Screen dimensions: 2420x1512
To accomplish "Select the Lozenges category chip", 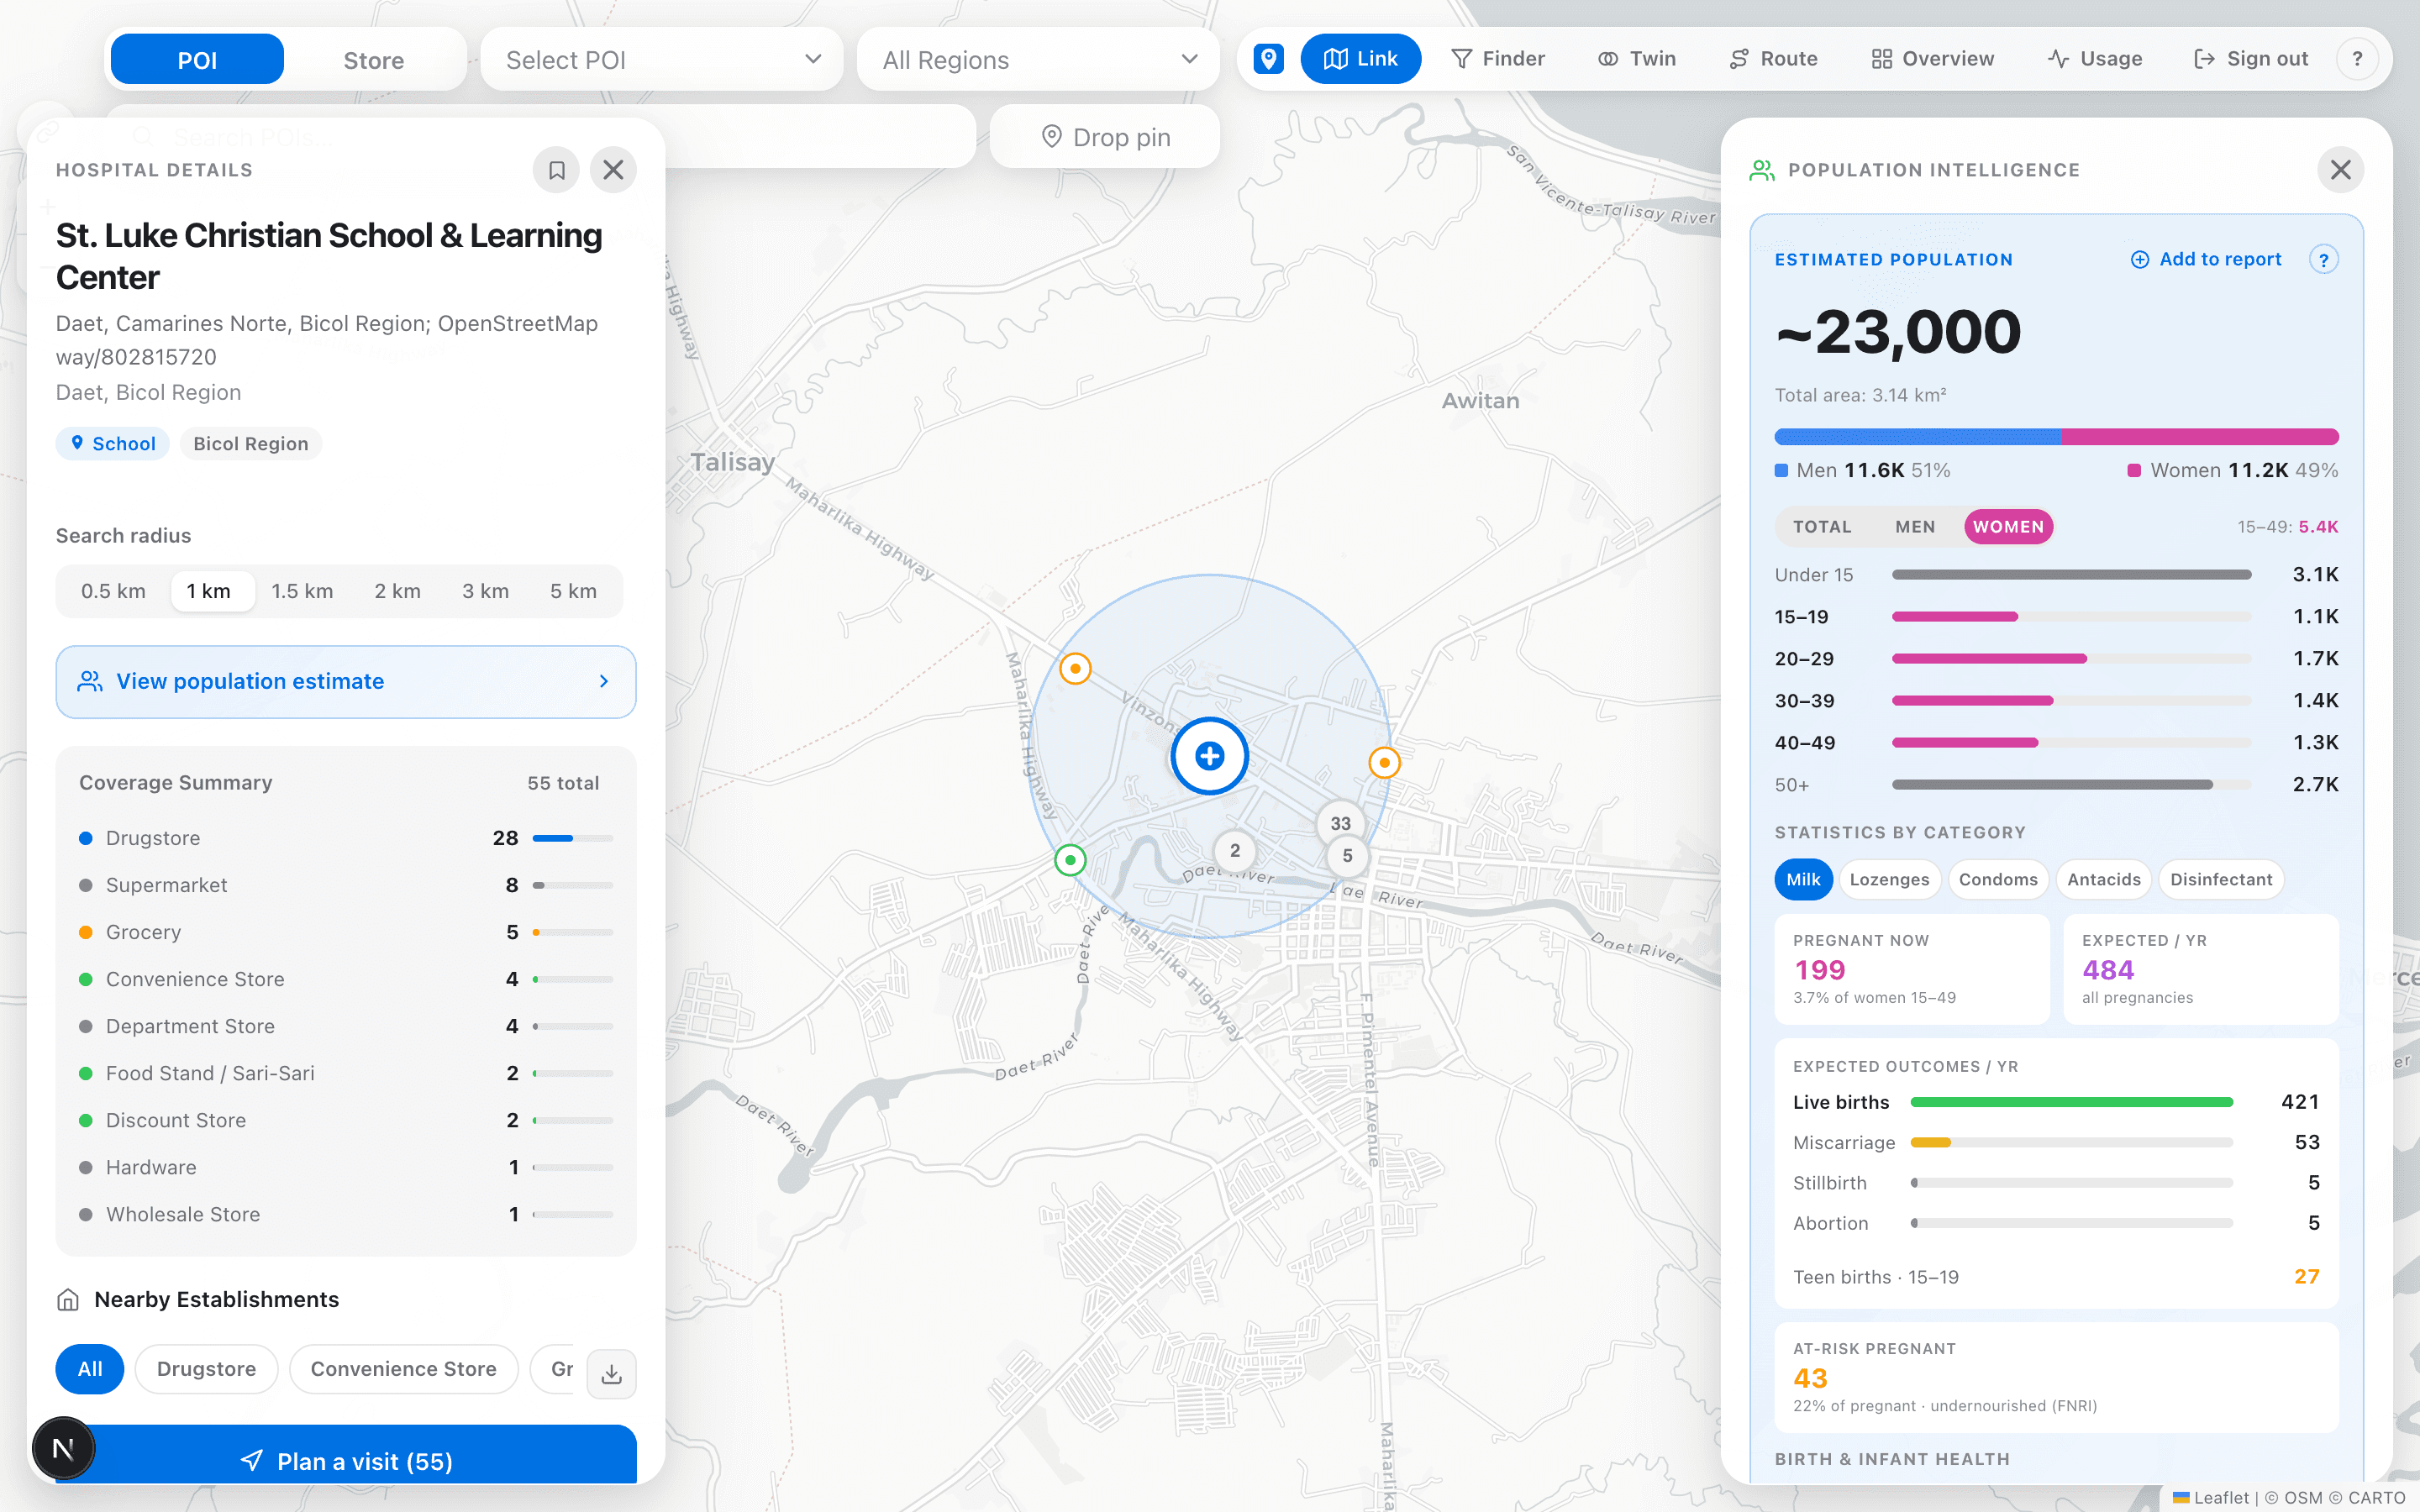I will (x=1889, y=880).
